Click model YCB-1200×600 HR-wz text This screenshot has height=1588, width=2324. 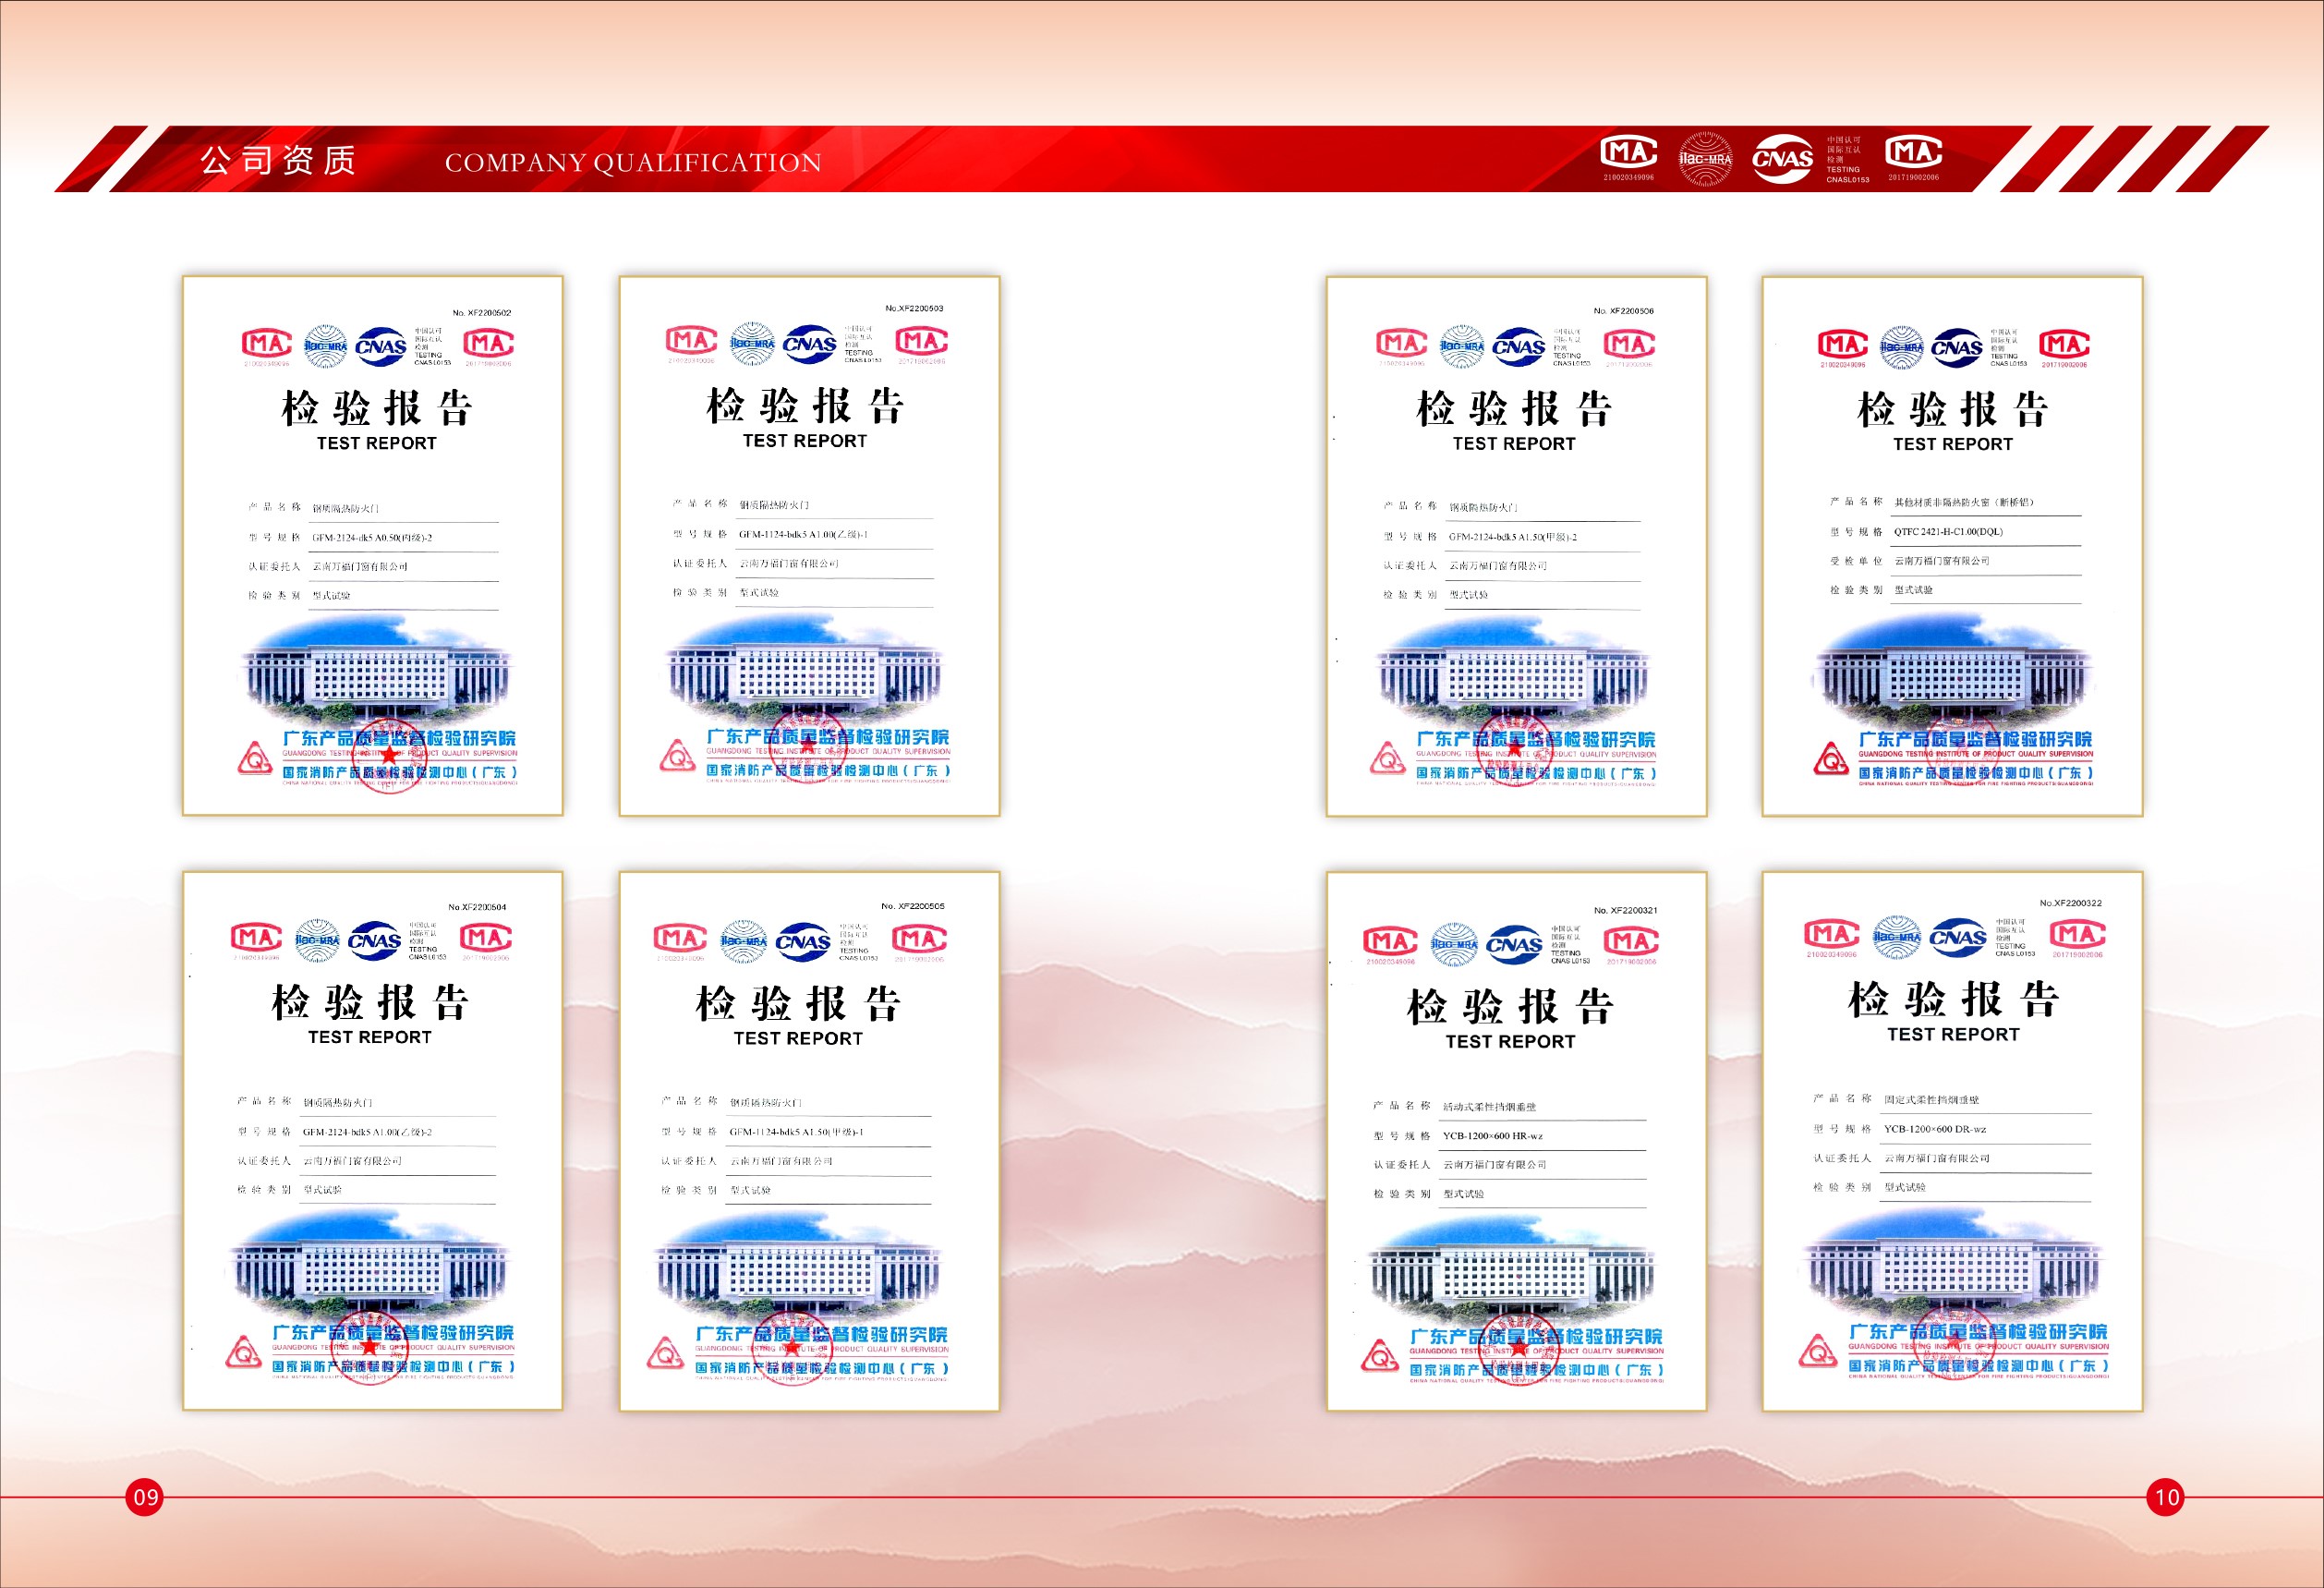[1492, 1136]
